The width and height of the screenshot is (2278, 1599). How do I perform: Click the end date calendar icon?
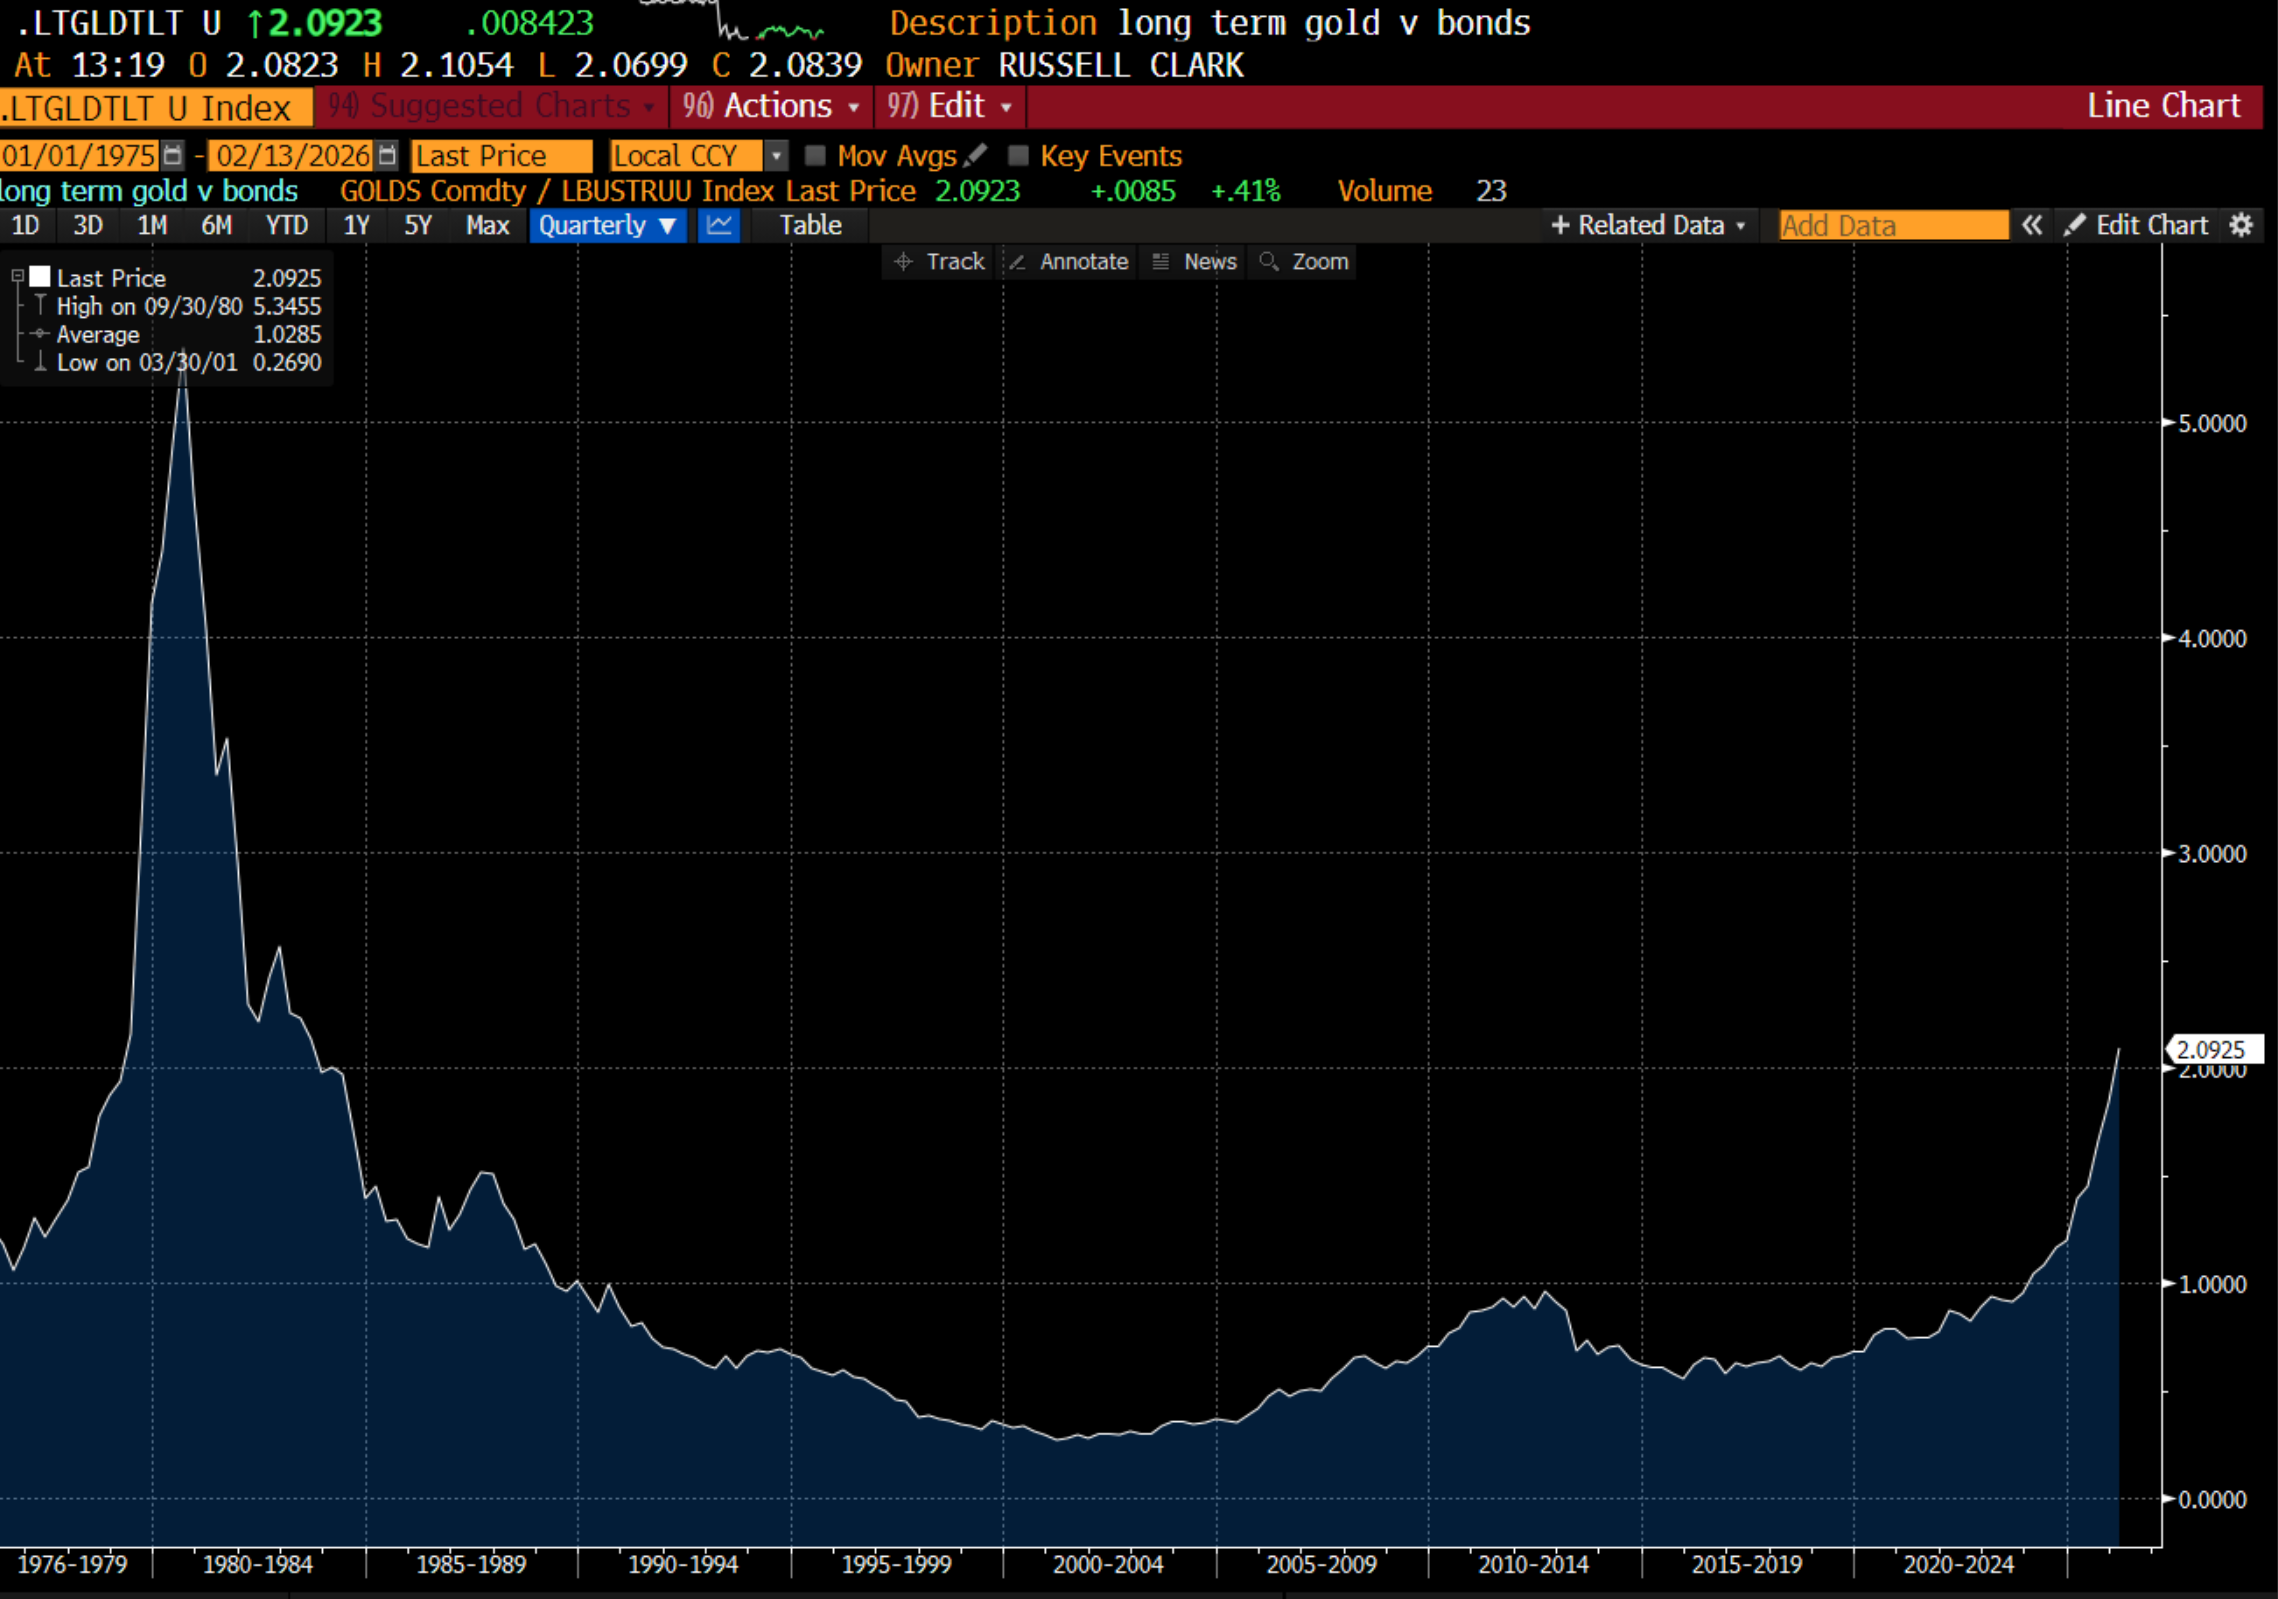coord(388,156)
